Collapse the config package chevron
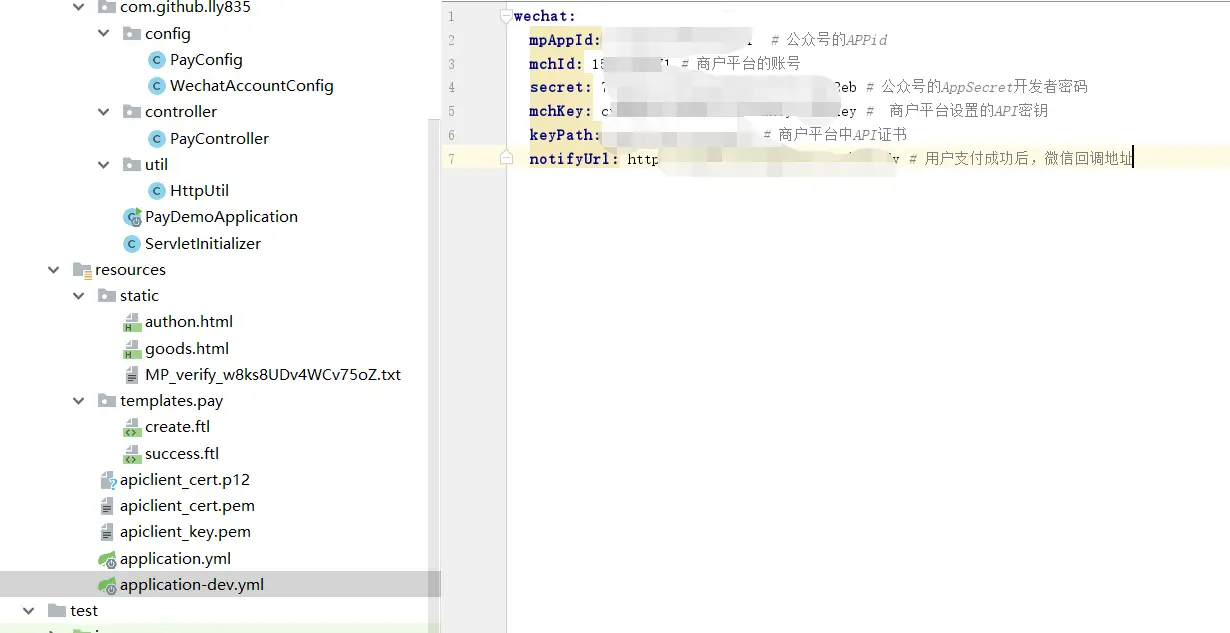This screenshot has height=633, width=1230. click(x=104, y=33)
